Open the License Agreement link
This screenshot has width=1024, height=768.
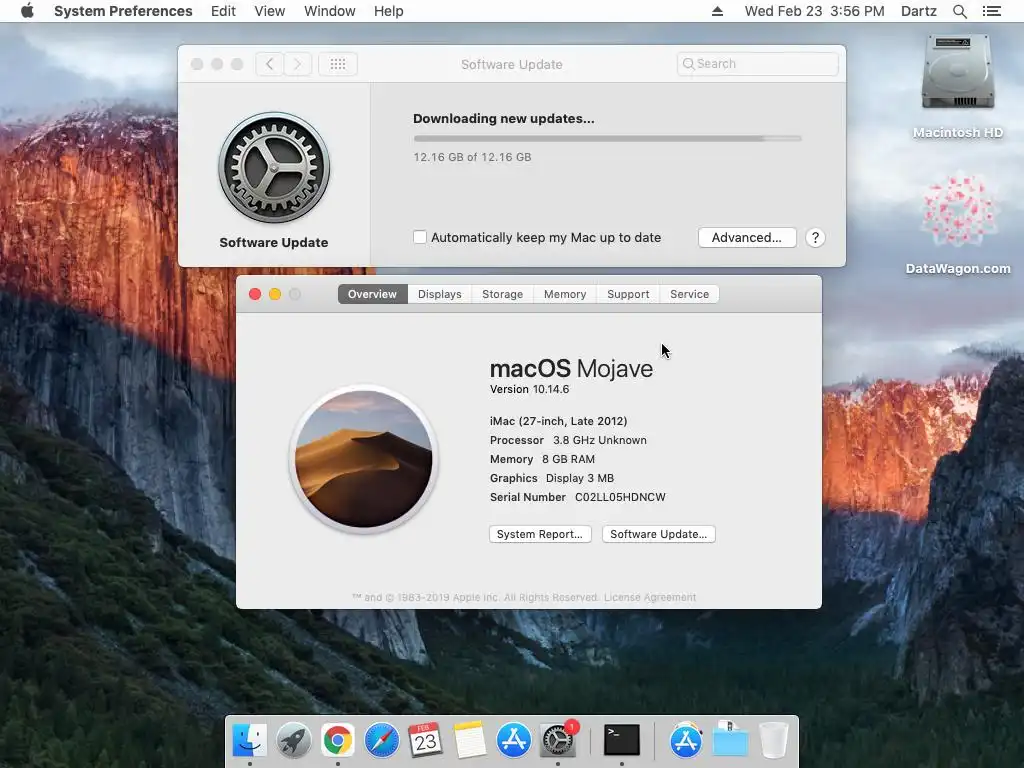click(x=650, y=598)
